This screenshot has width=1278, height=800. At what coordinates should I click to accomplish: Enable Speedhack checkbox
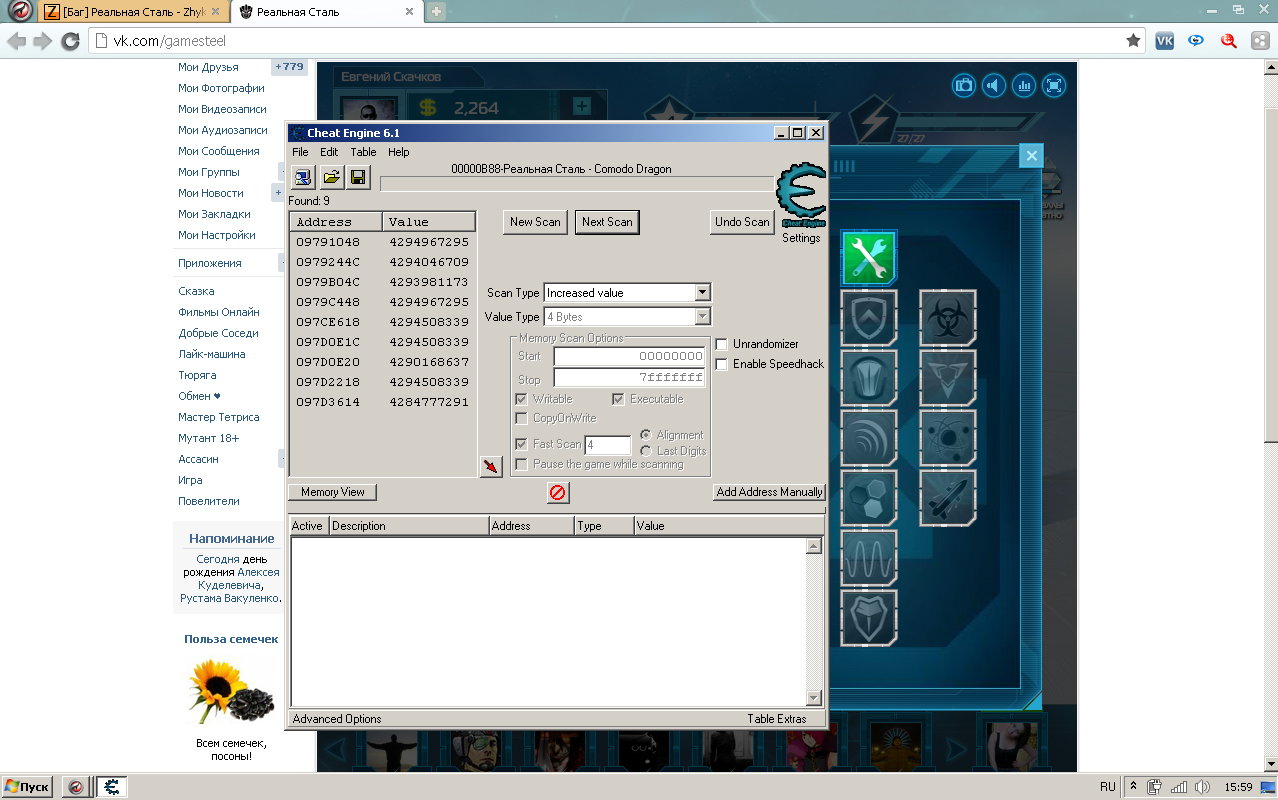pyautogui.click(x=722, y=364)
